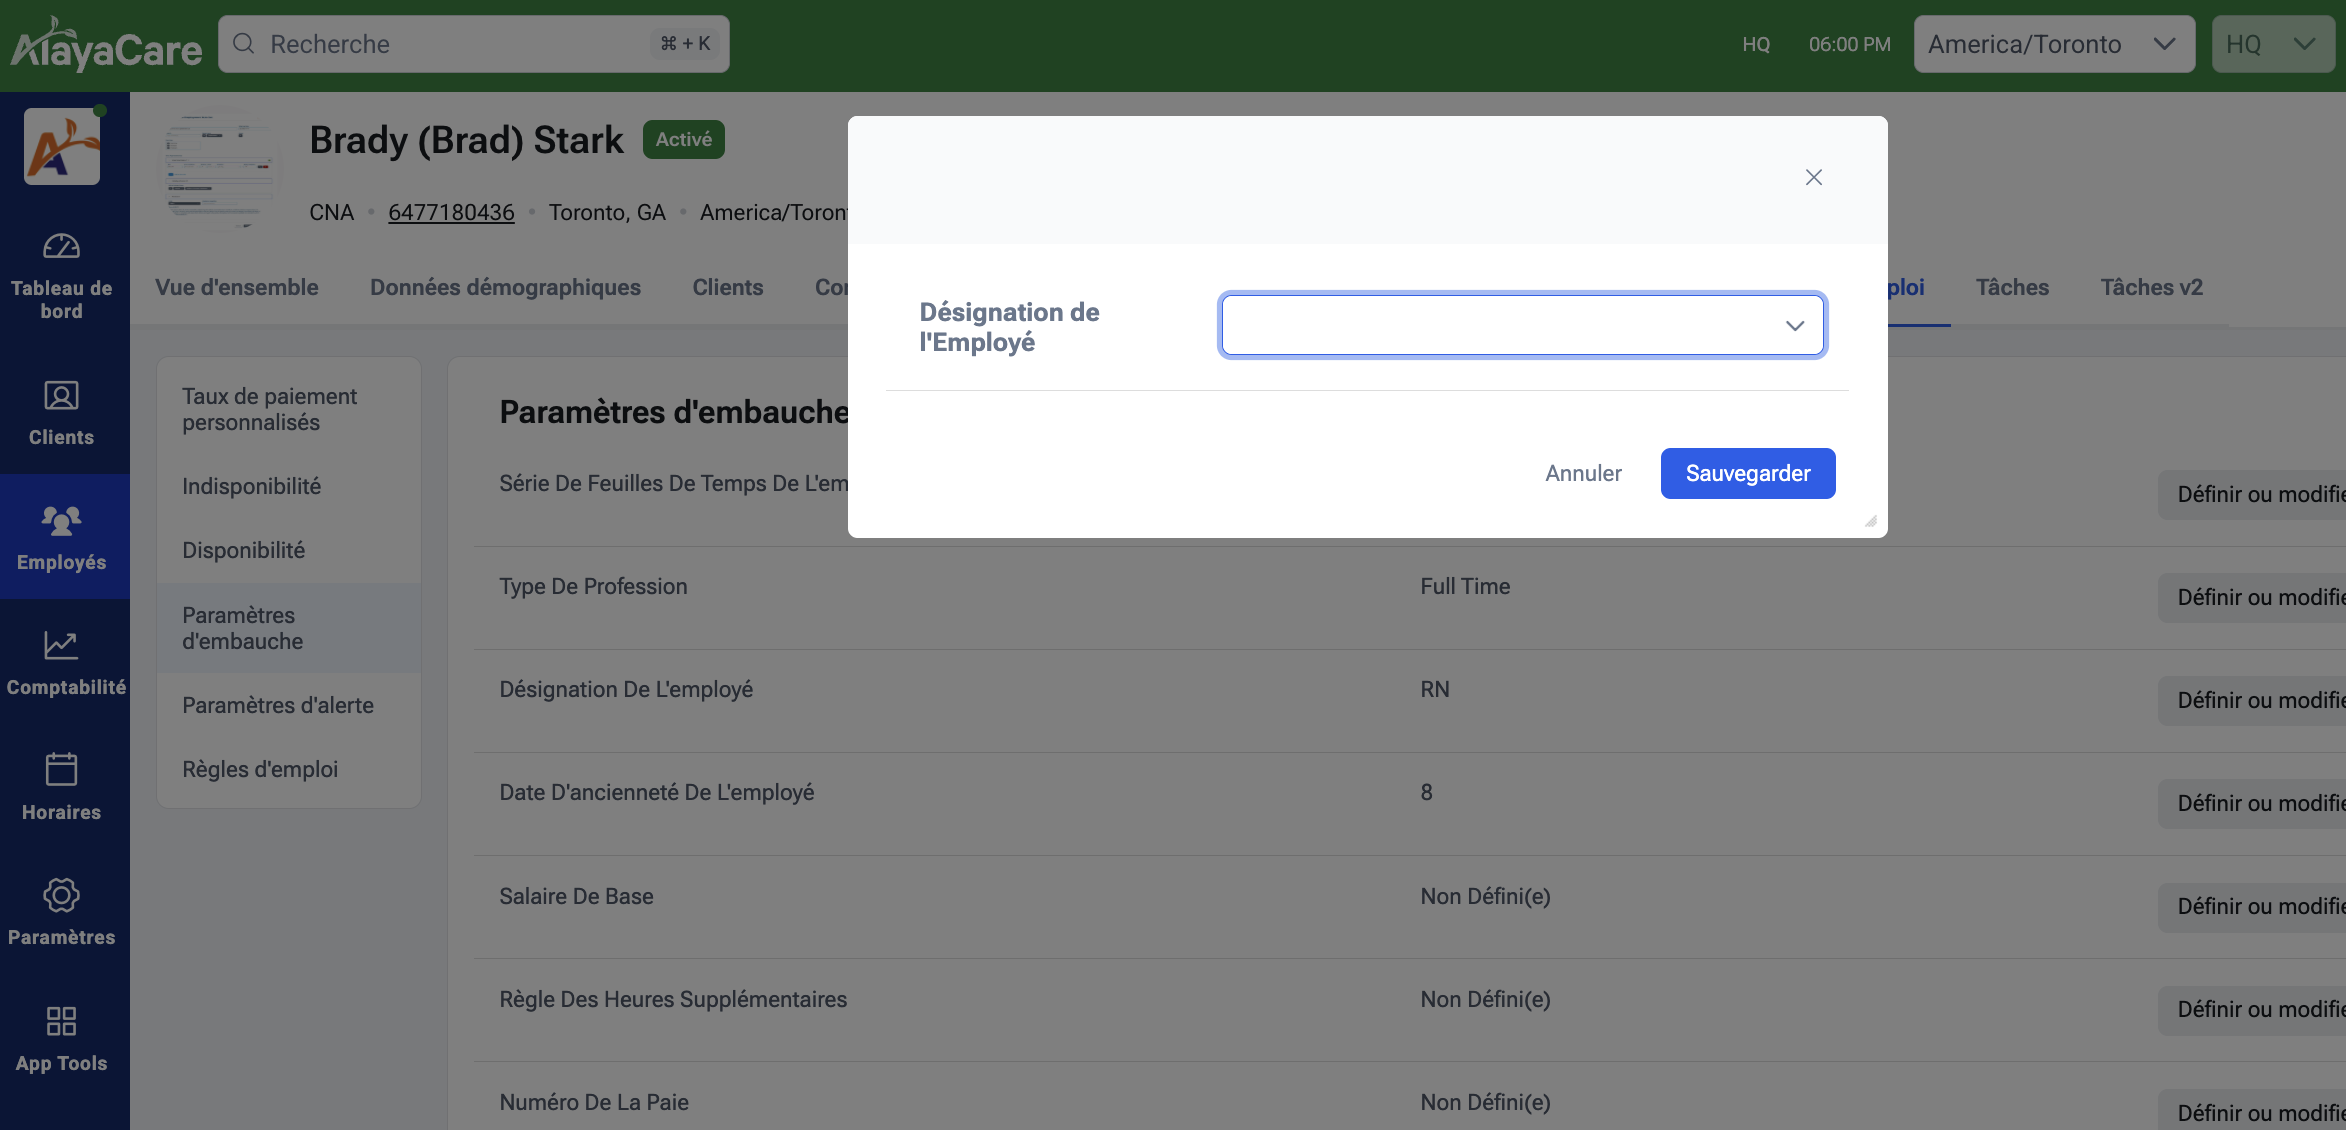Click the Clients sidebar icon
Image resolution: width=2346 pixels, height=1130 pixels.
pos(61,397)
